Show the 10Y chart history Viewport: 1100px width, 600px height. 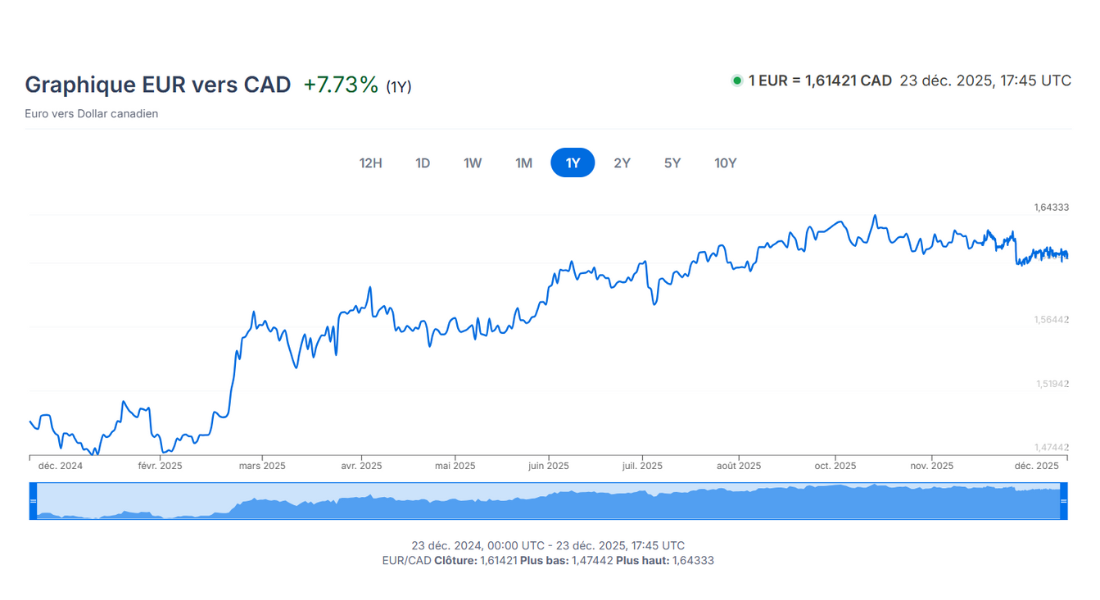[725, 163]
